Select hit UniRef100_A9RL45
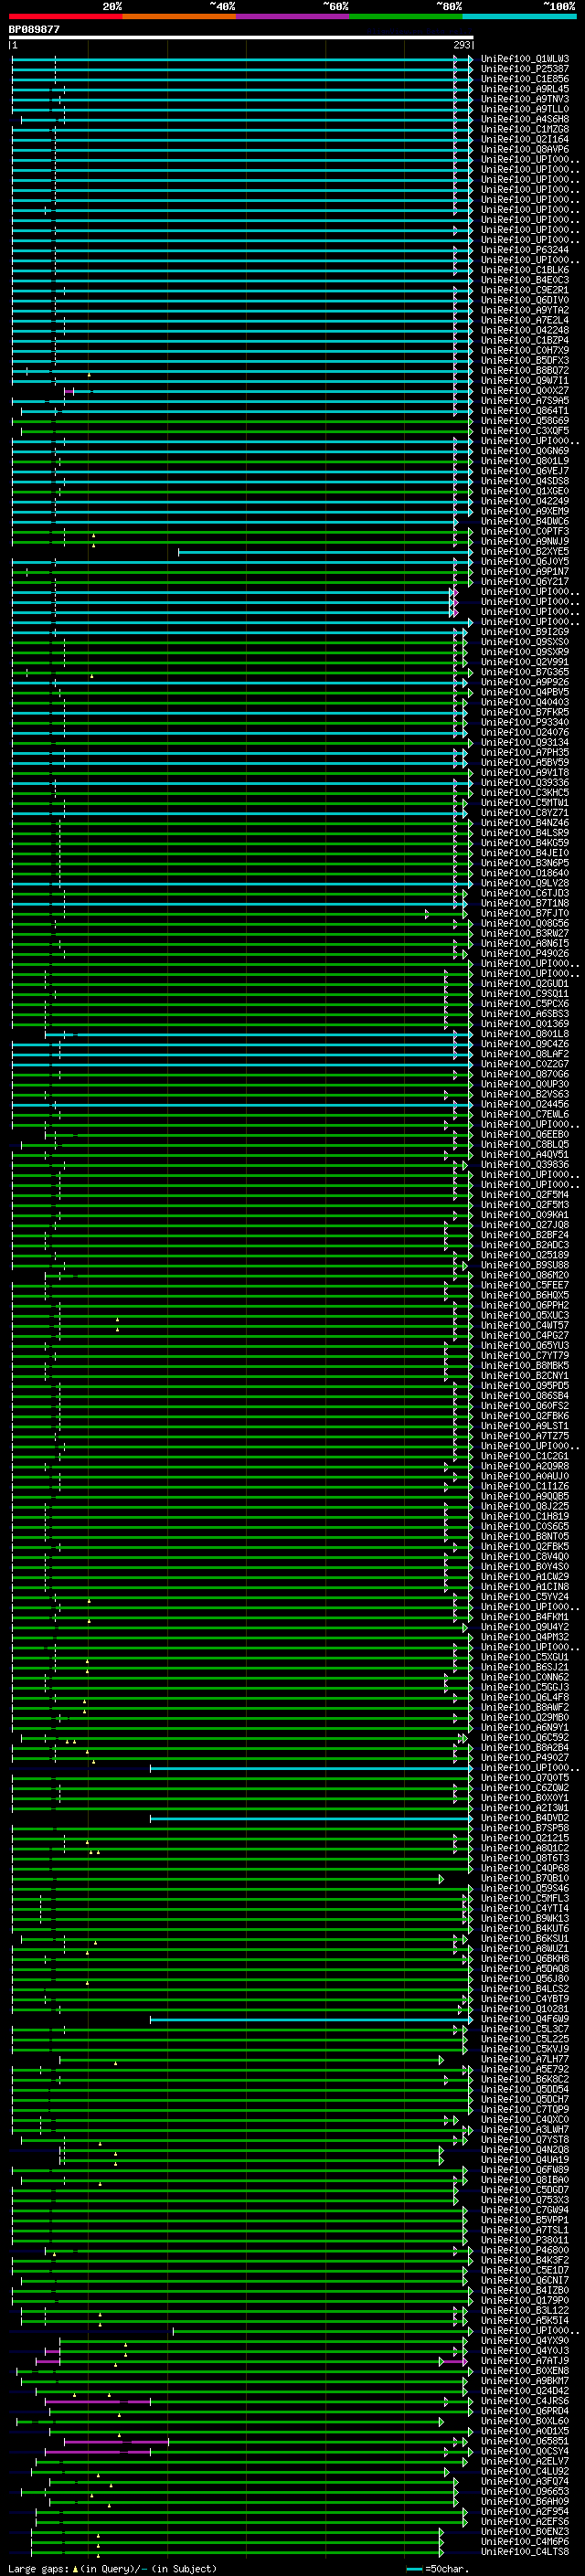 [x=525, y=89]
